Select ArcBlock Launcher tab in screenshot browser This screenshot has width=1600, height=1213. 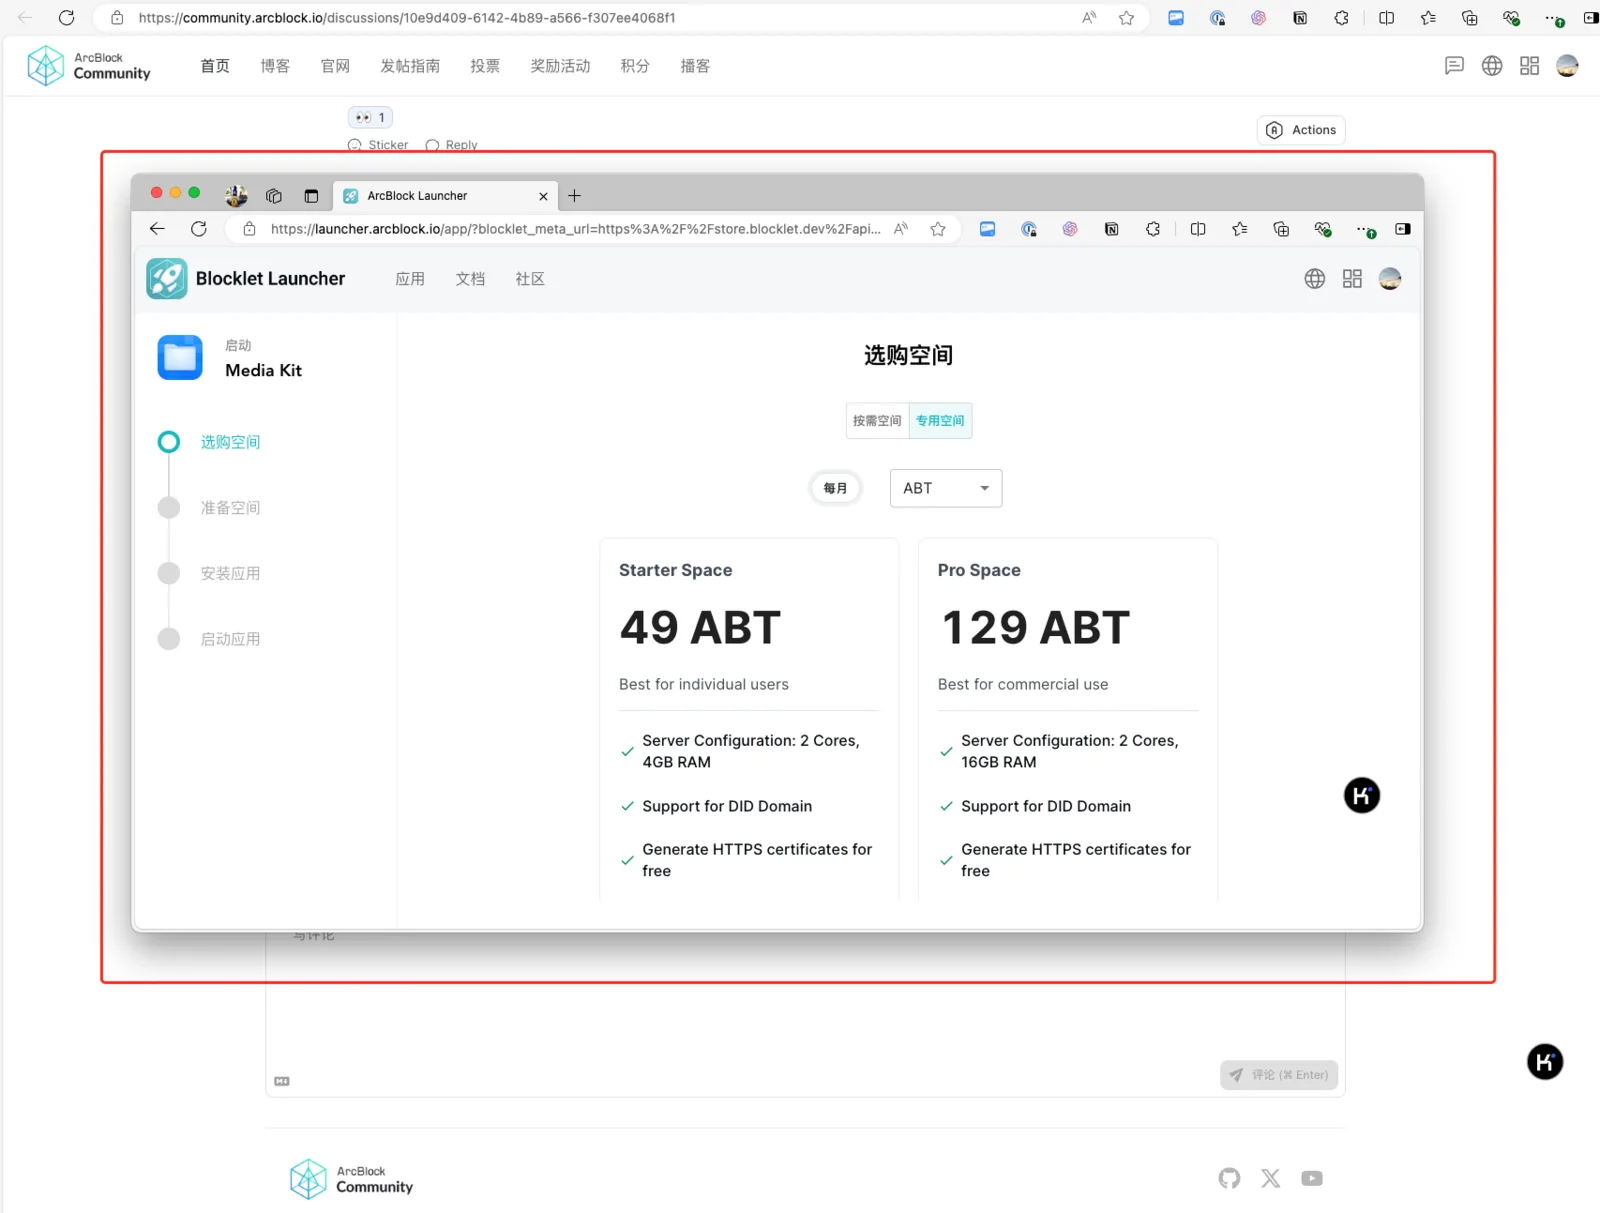point(445,196)
